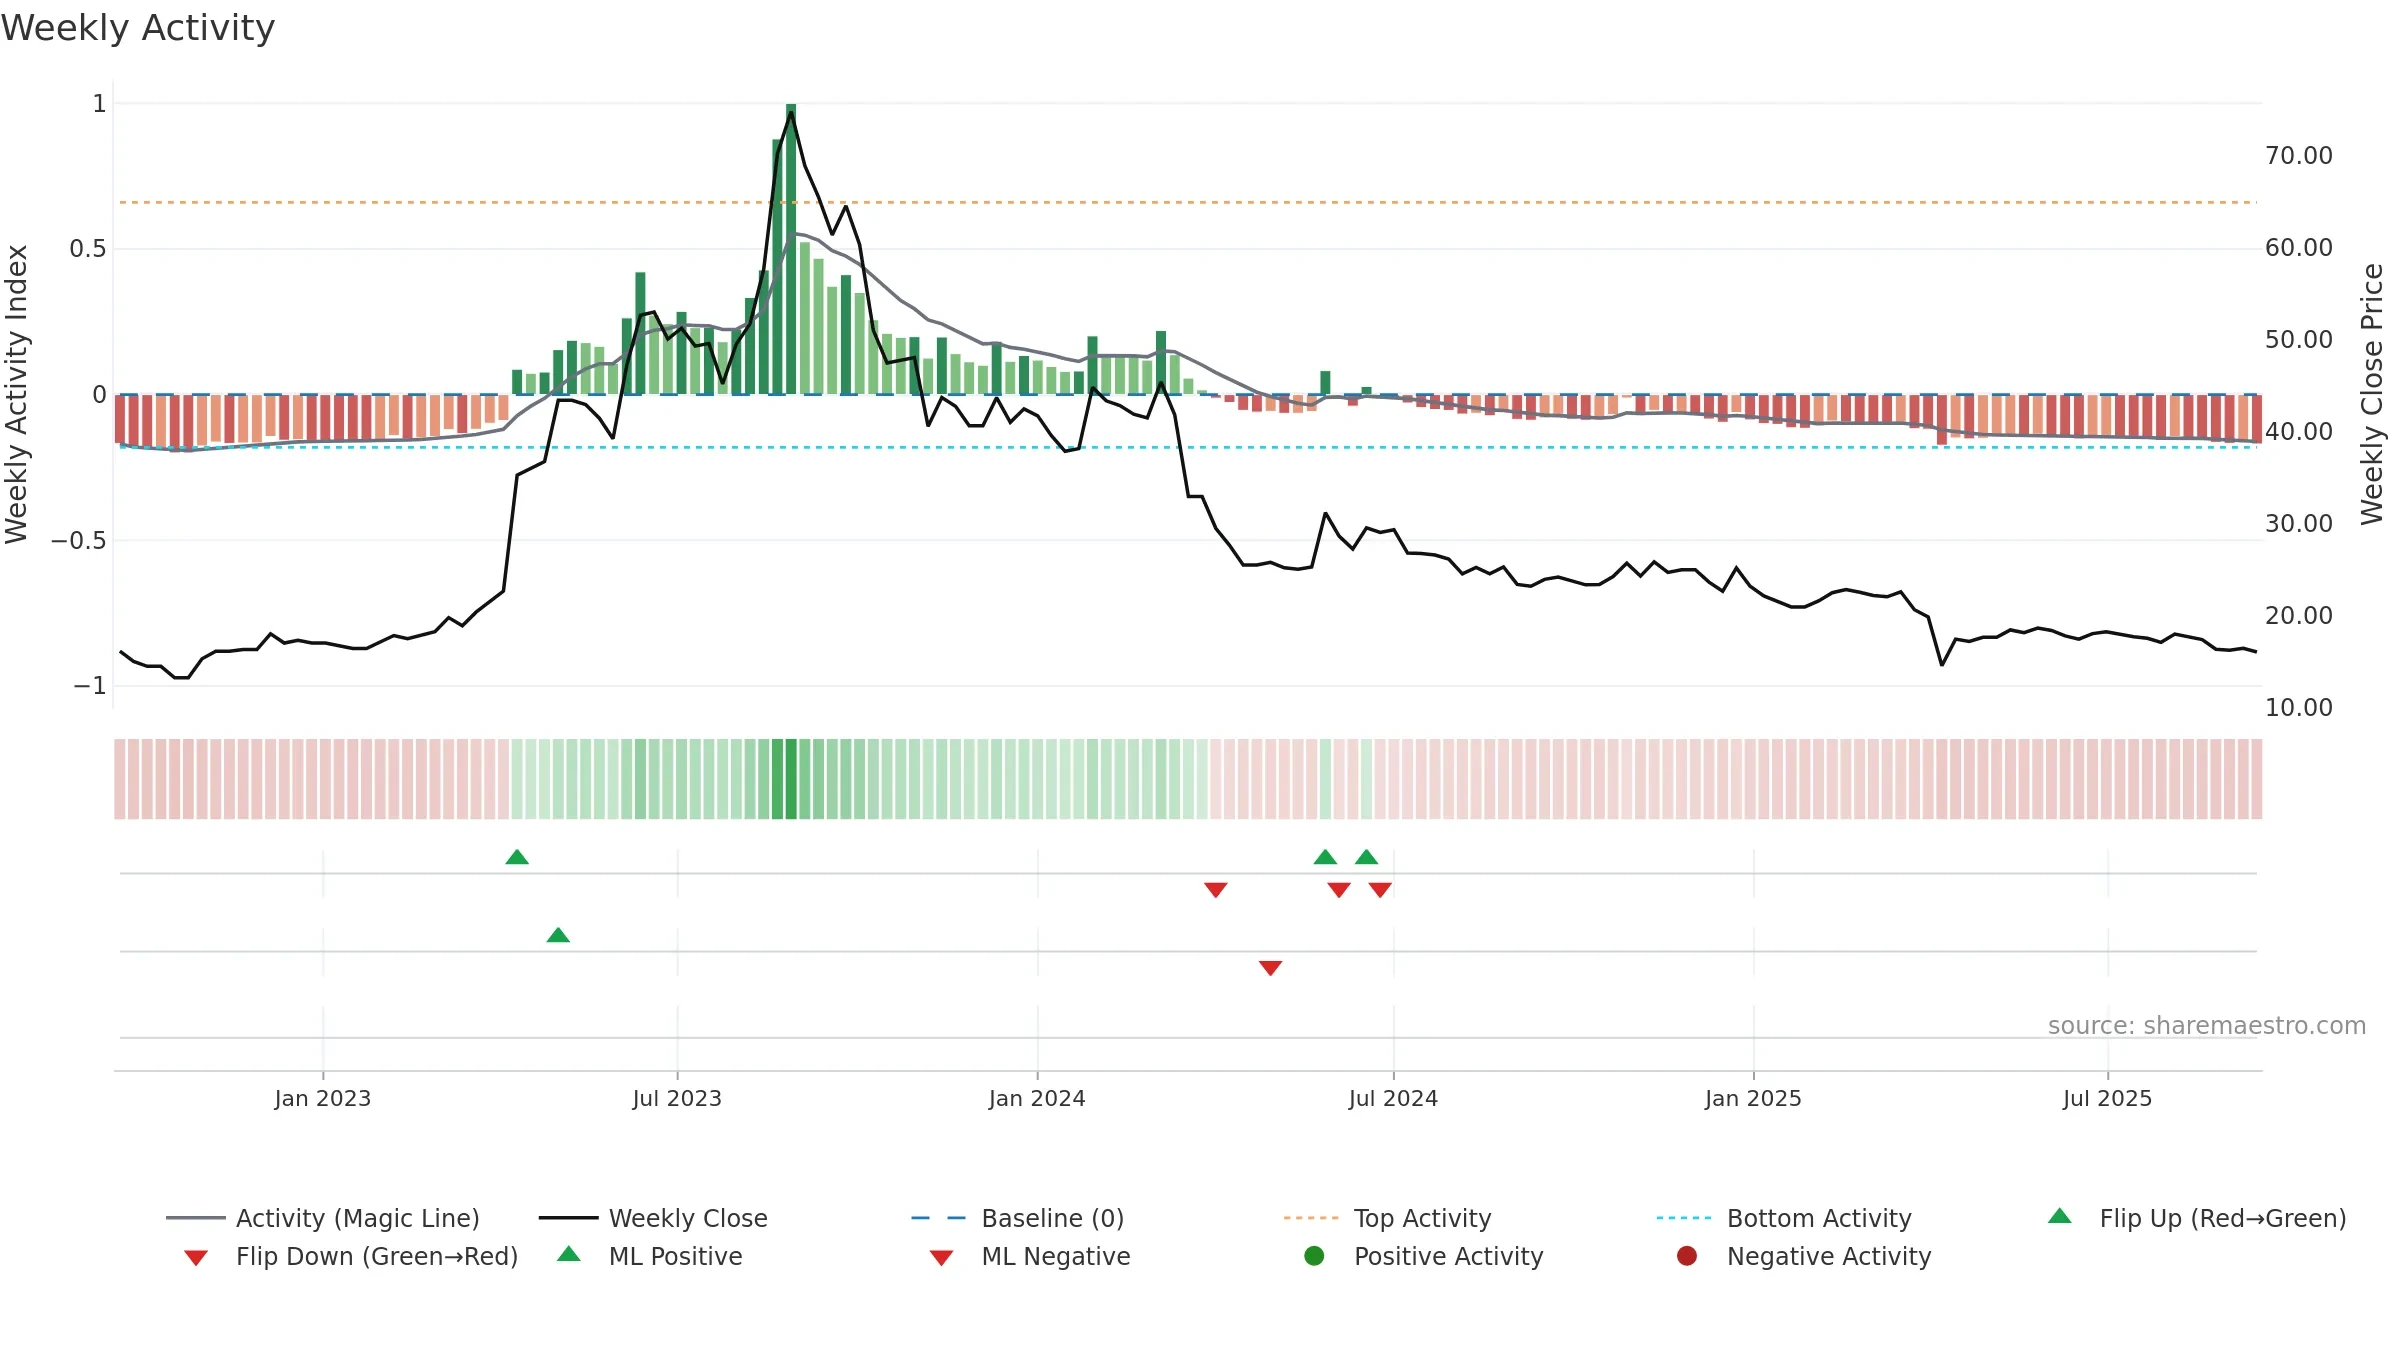Click the gray Magic Line legend line sample
The image size is (2400, 1350).
pyautogui.click(x=195, y=1218)
